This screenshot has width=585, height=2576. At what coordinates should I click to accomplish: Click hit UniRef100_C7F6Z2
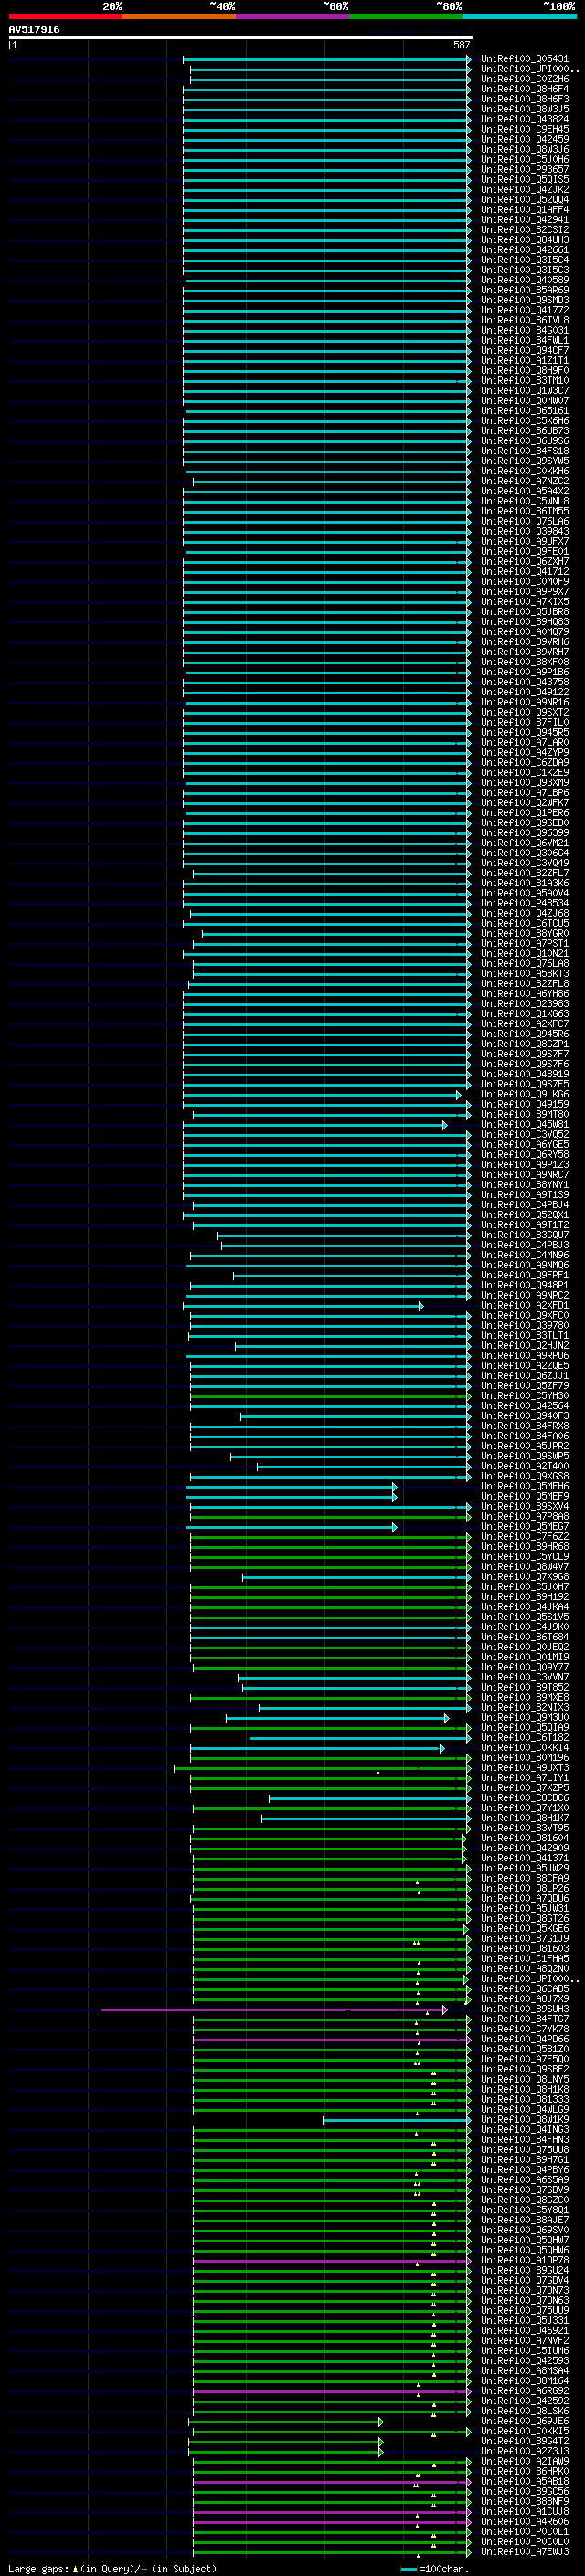pyautogui.click(x=525, y=1537)
